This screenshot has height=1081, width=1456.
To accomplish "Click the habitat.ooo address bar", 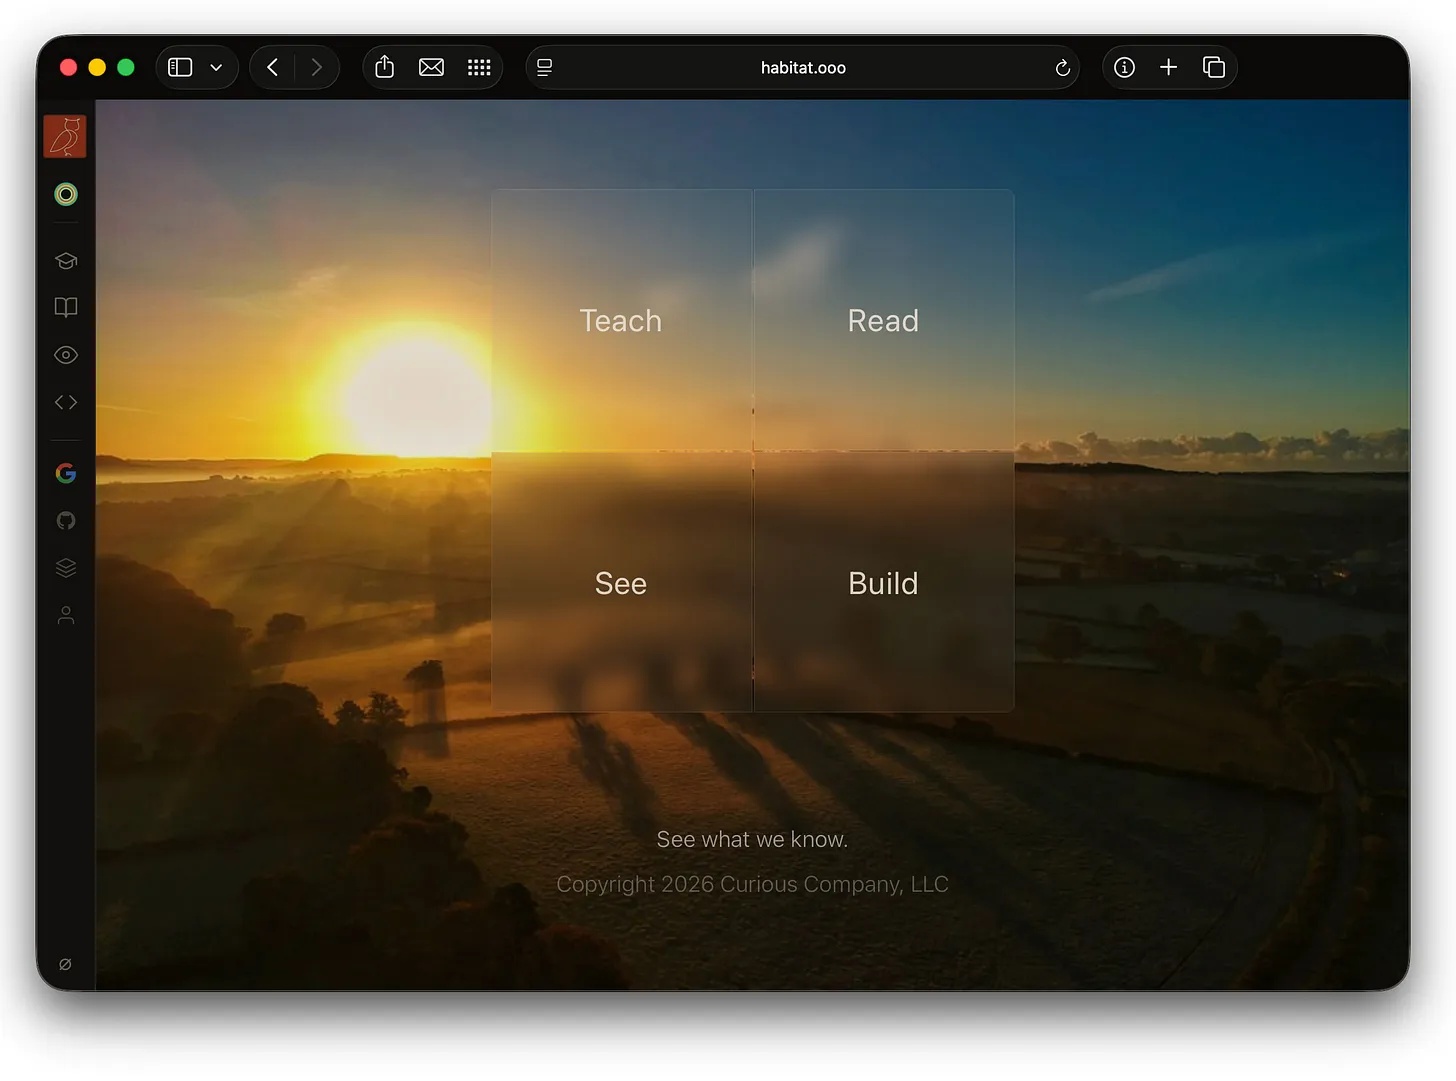I will point(802,68).
